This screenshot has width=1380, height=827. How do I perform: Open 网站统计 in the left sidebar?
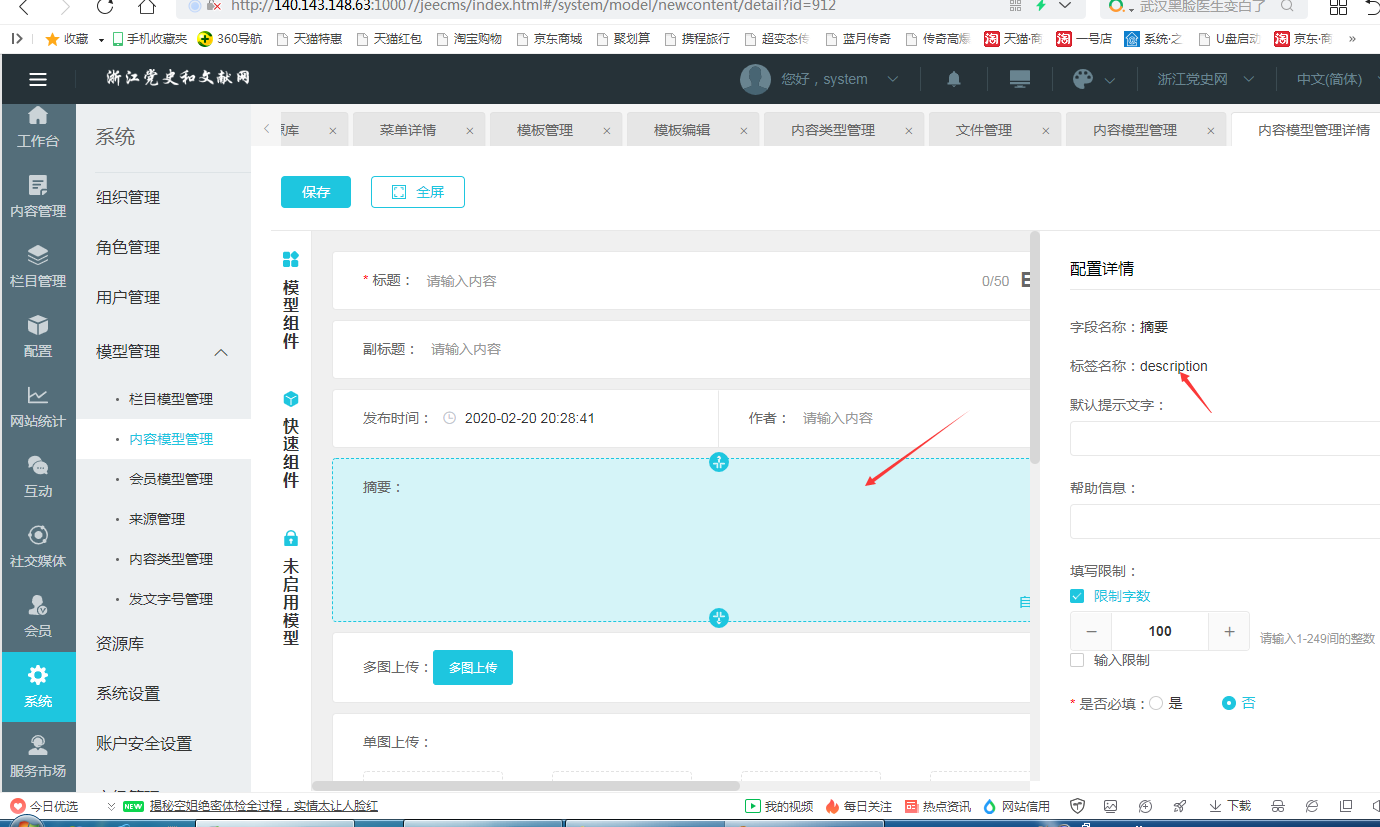38,406
